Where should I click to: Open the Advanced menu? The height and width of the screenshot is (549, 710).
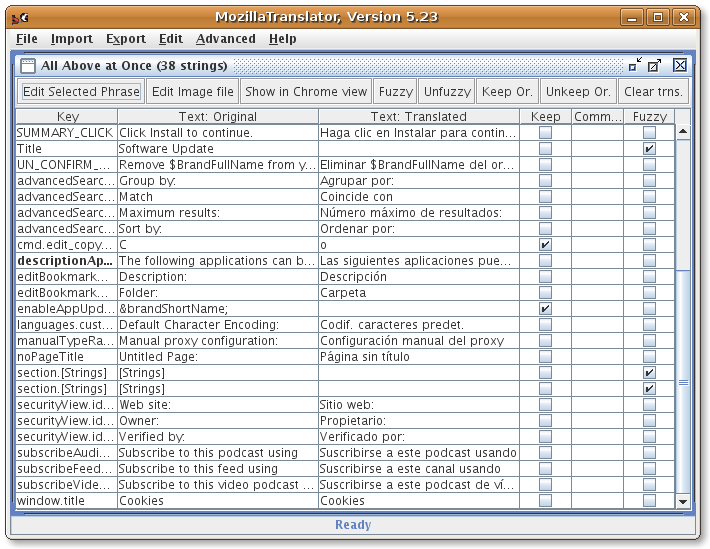coord(225,39)
